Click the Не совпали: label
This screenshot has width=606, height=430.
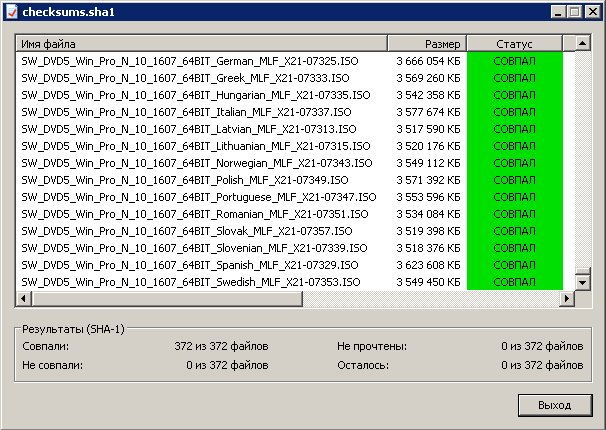pos(53,365)
